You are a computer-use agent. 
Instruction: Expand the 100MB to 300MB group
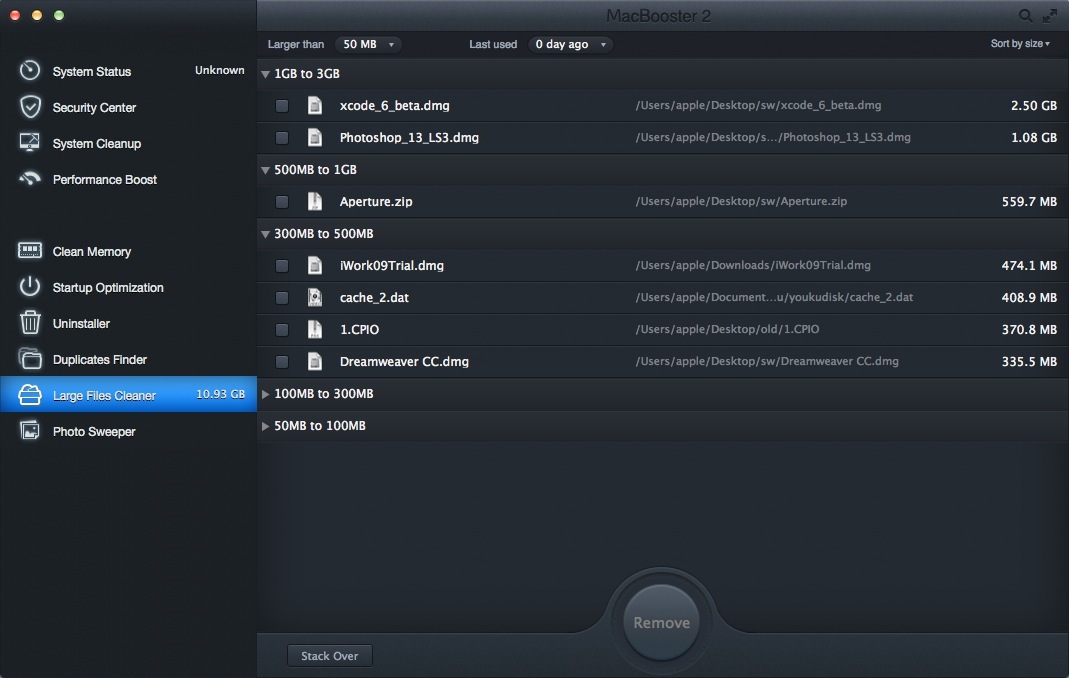(x=266, y=394)
